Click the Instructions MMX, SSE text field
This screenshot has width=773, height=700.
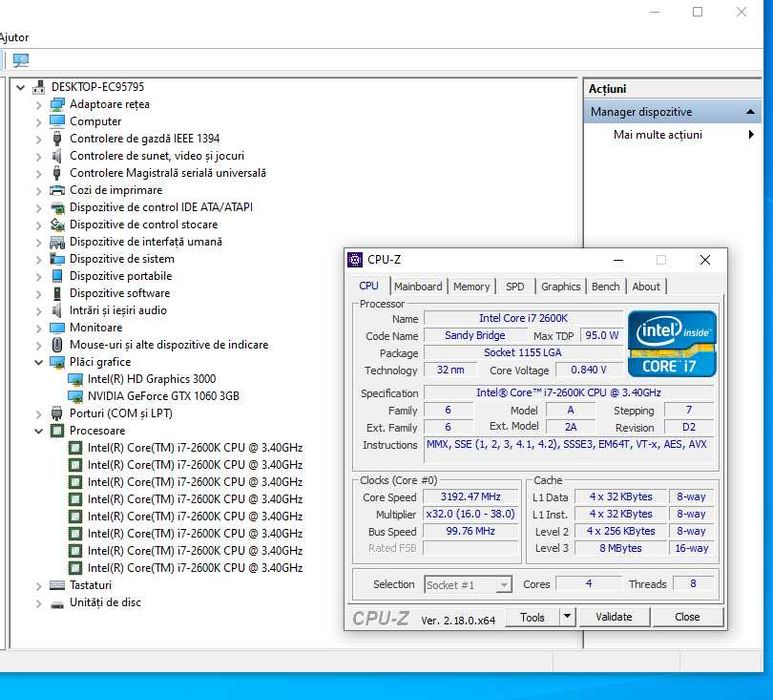[569, 450]
